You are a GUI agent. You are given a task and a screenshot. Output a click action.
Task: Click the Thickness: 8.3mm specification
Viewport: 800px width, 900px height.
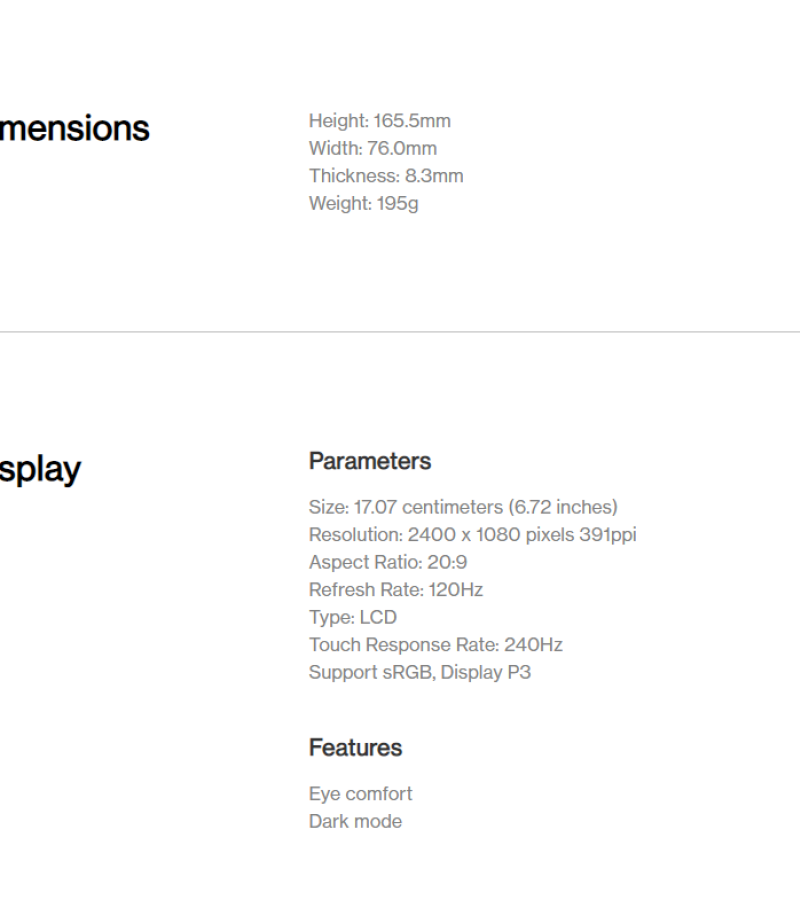[x=385, y=176]
